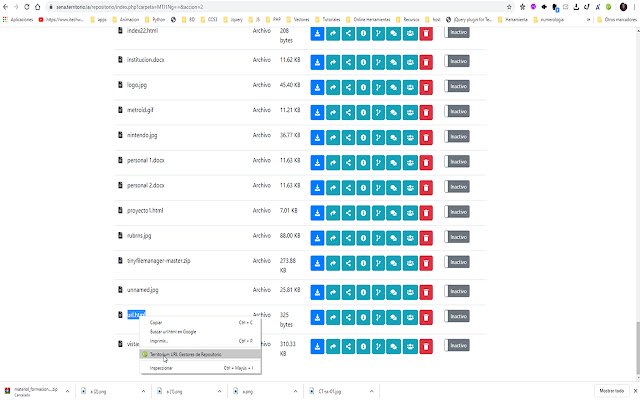The width and height of the screenshot is (640, 400).
Task: Show info for metroid.gif
Action: (363, 113)
